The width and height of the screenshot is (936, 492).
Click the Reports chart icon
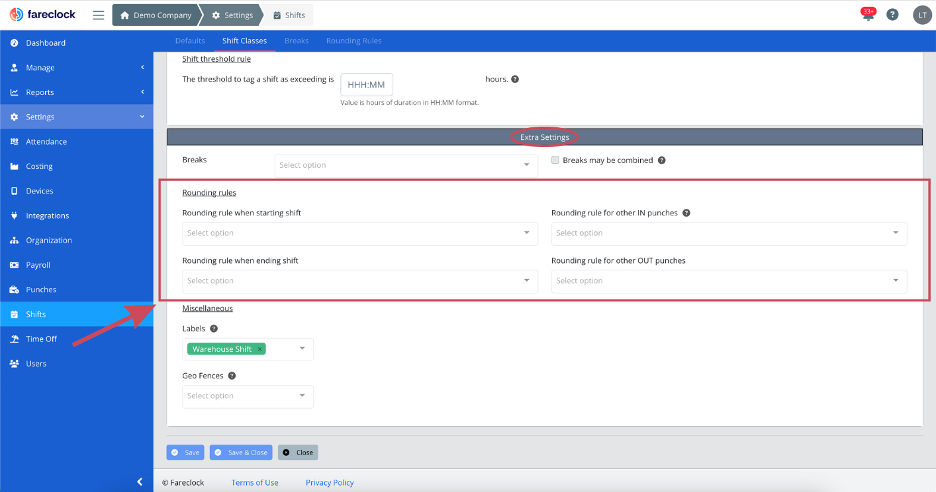(x=14, y=92)
